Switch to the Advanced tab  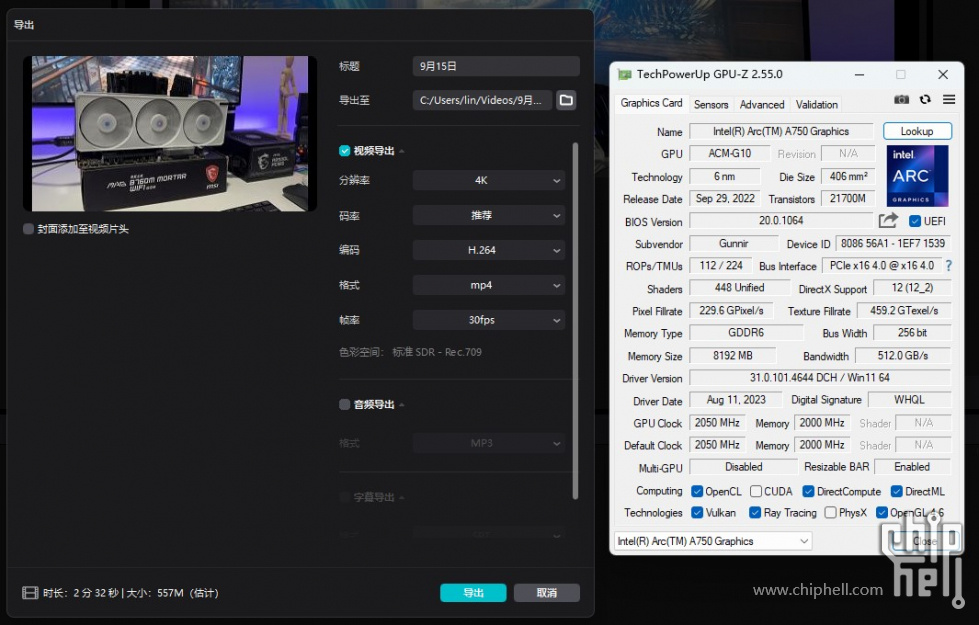[x=762, y=105]
